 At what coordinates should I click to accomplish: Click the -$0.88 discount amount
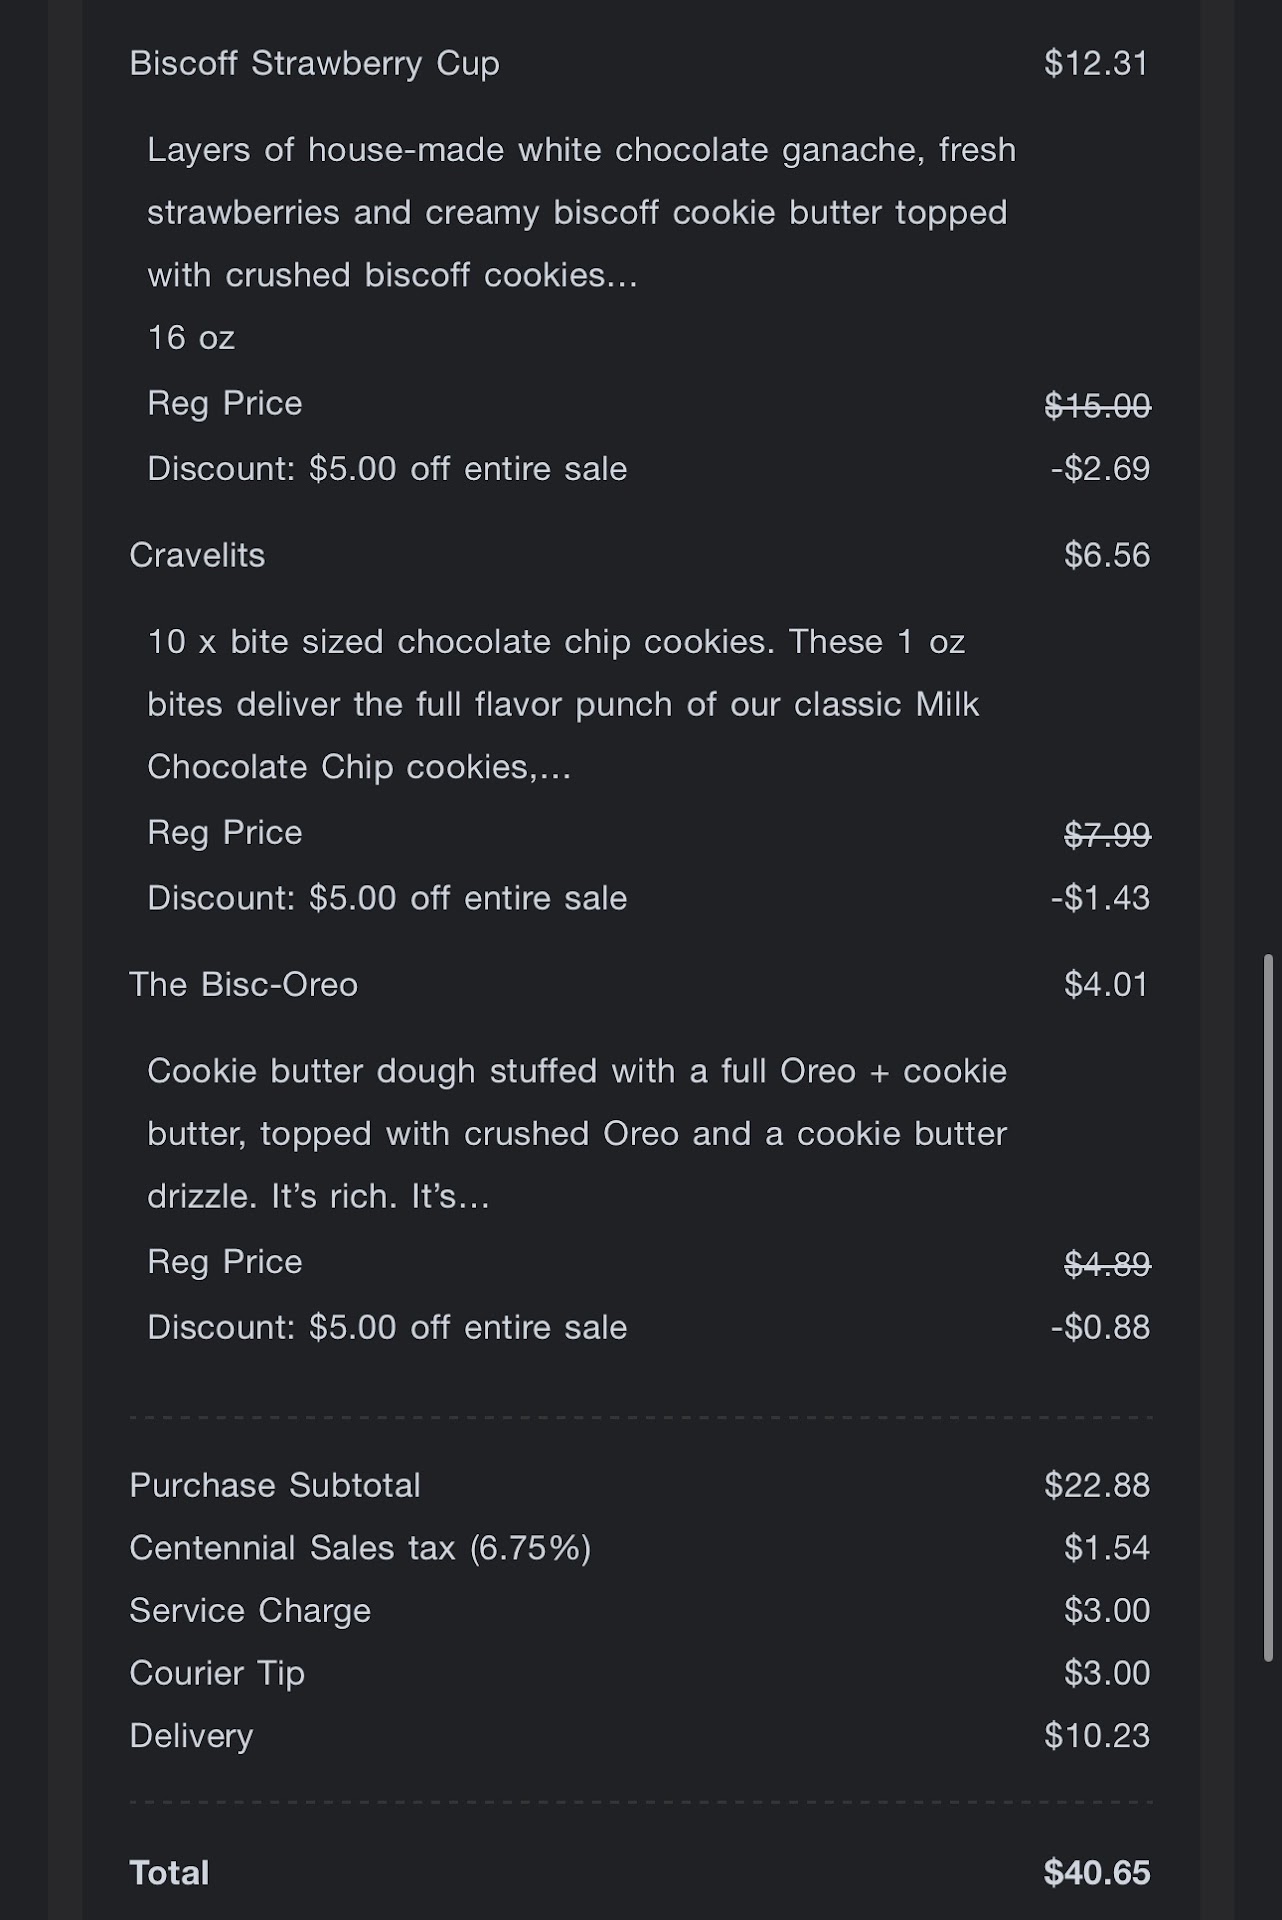click(x=1100, y=1327)
